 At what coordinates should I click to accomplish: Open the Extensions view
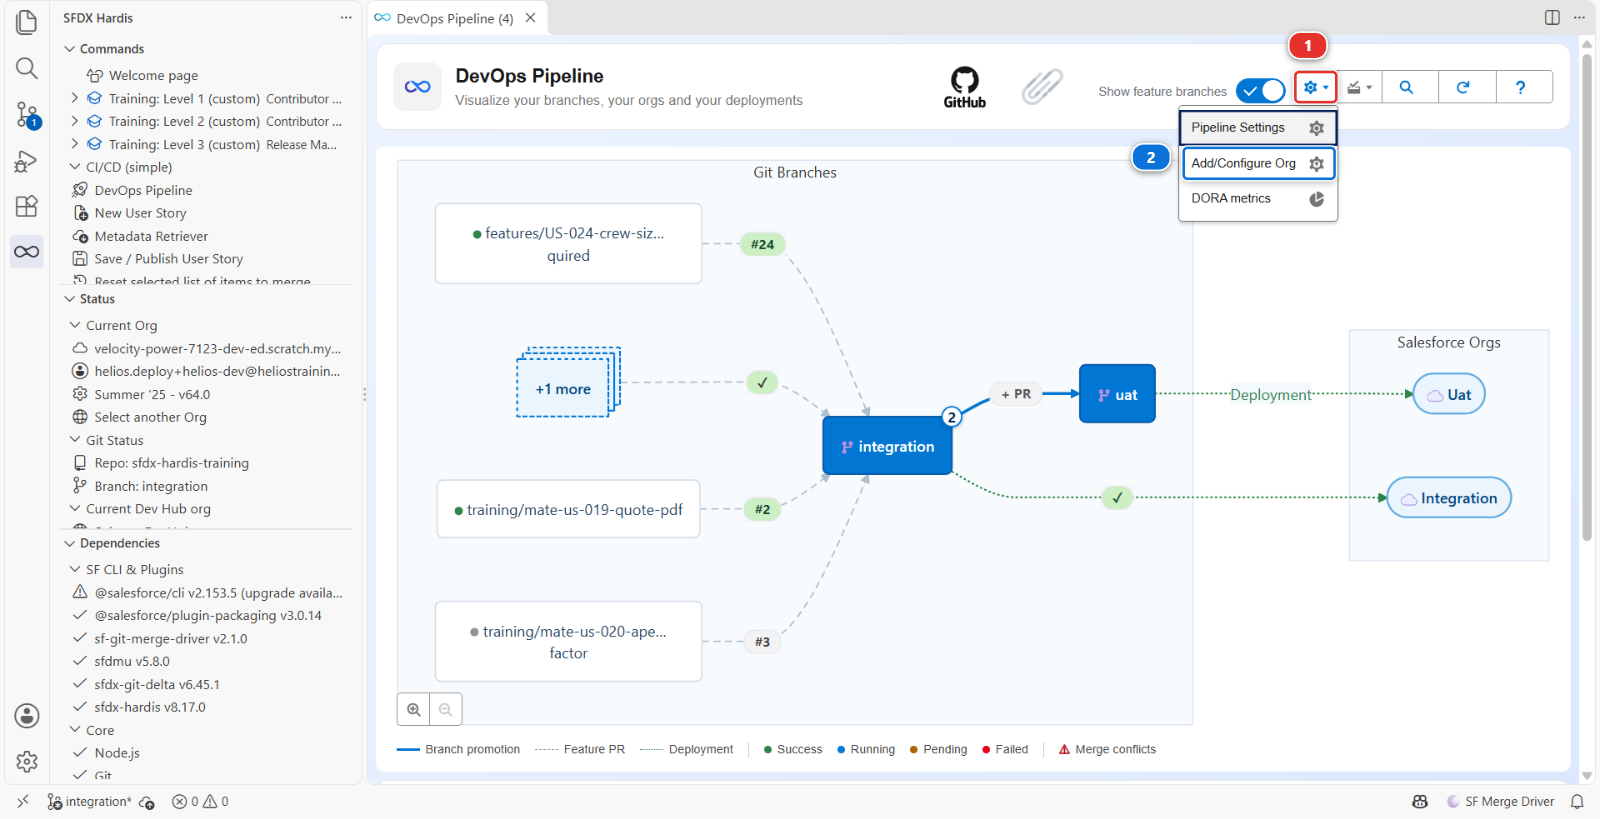click(27, 206)
